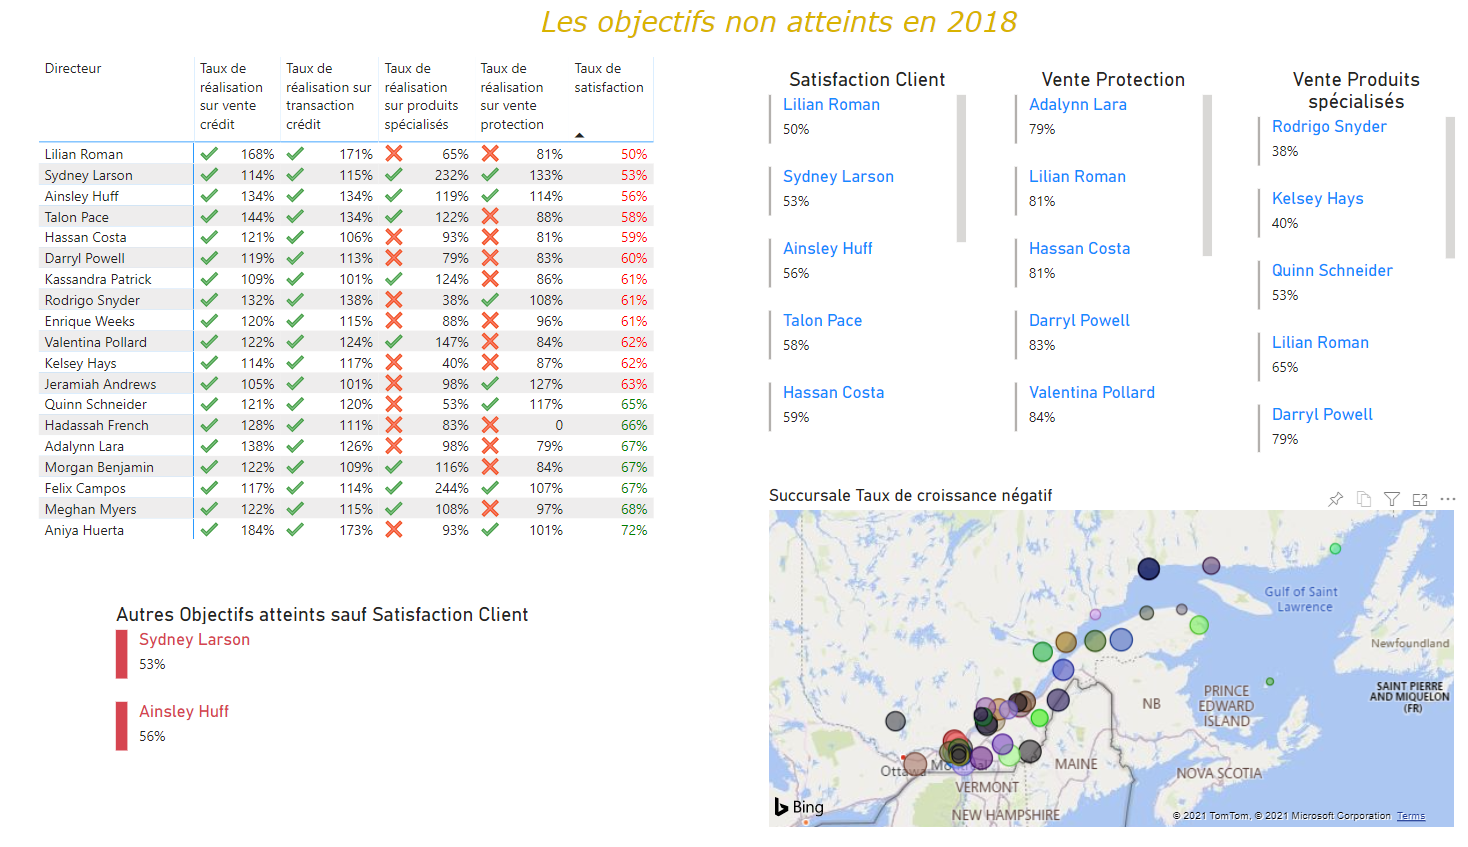Open the Terms link on the map

[1410, 816]
